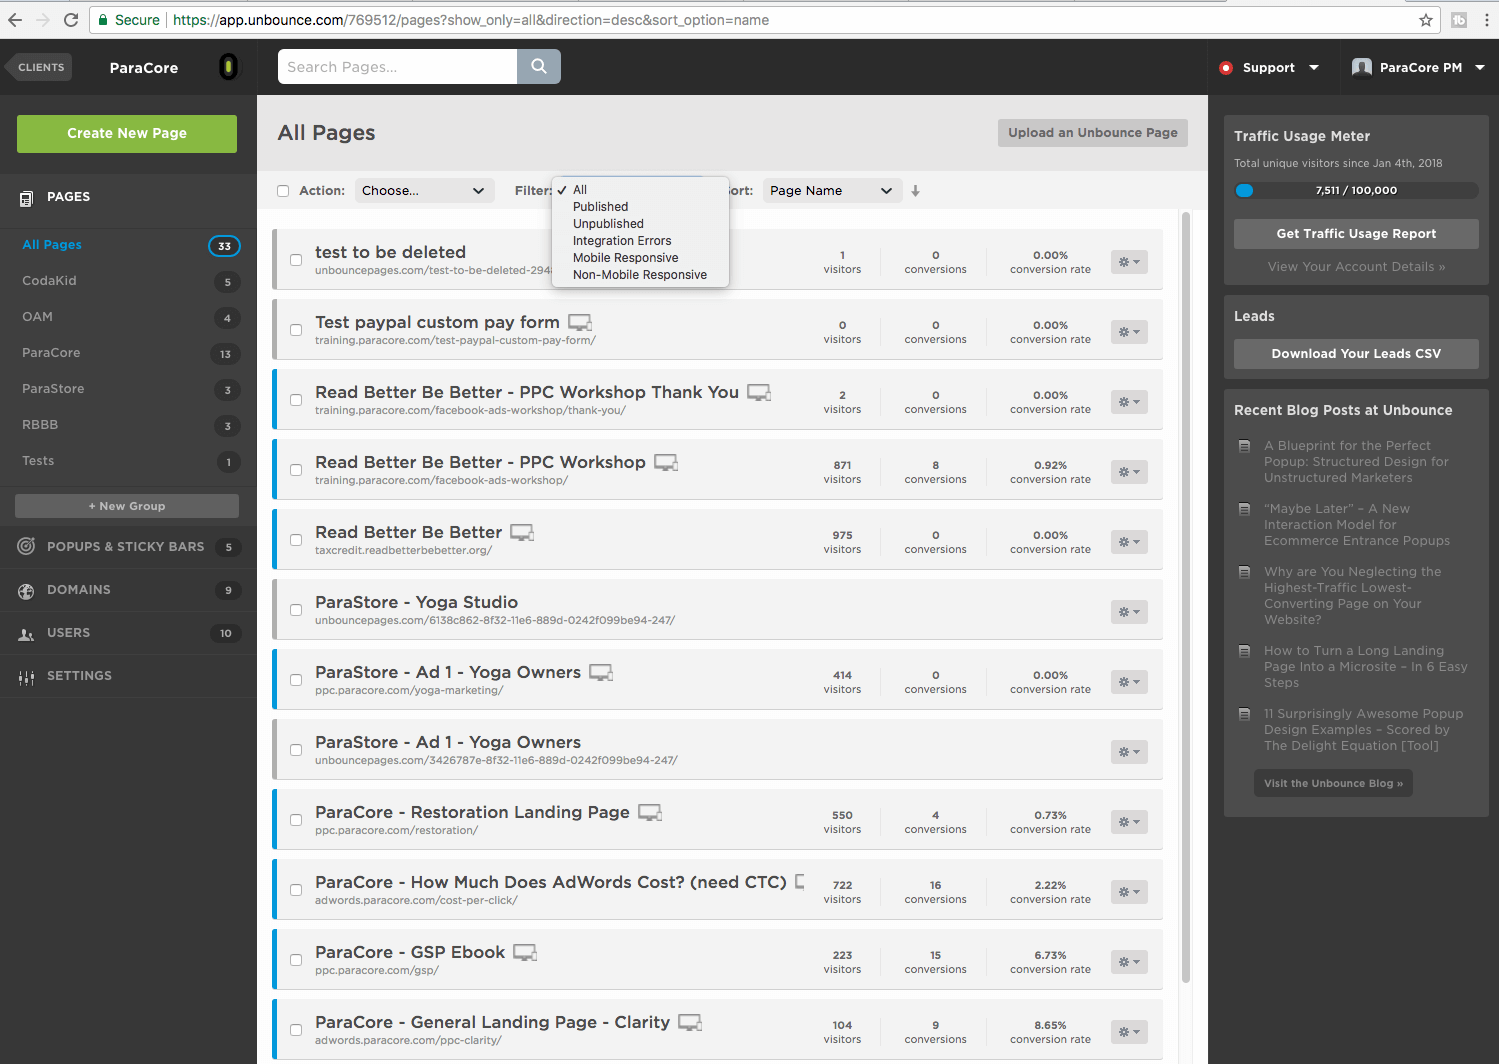Click the page list vertical scrollbar
This screenshot has height=1064, width=1499.
1186,597
